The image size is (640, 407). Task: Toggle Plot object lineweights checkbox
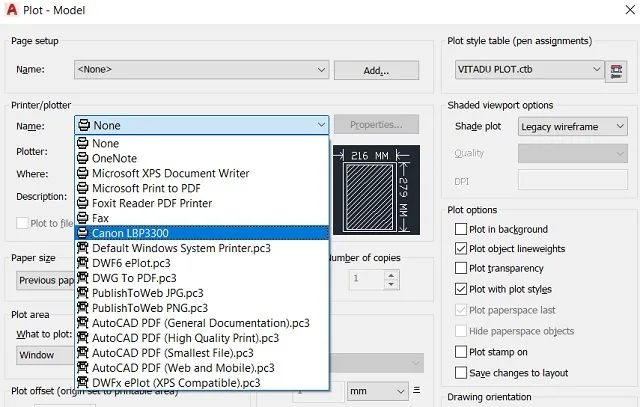click(x=461, y=249)
